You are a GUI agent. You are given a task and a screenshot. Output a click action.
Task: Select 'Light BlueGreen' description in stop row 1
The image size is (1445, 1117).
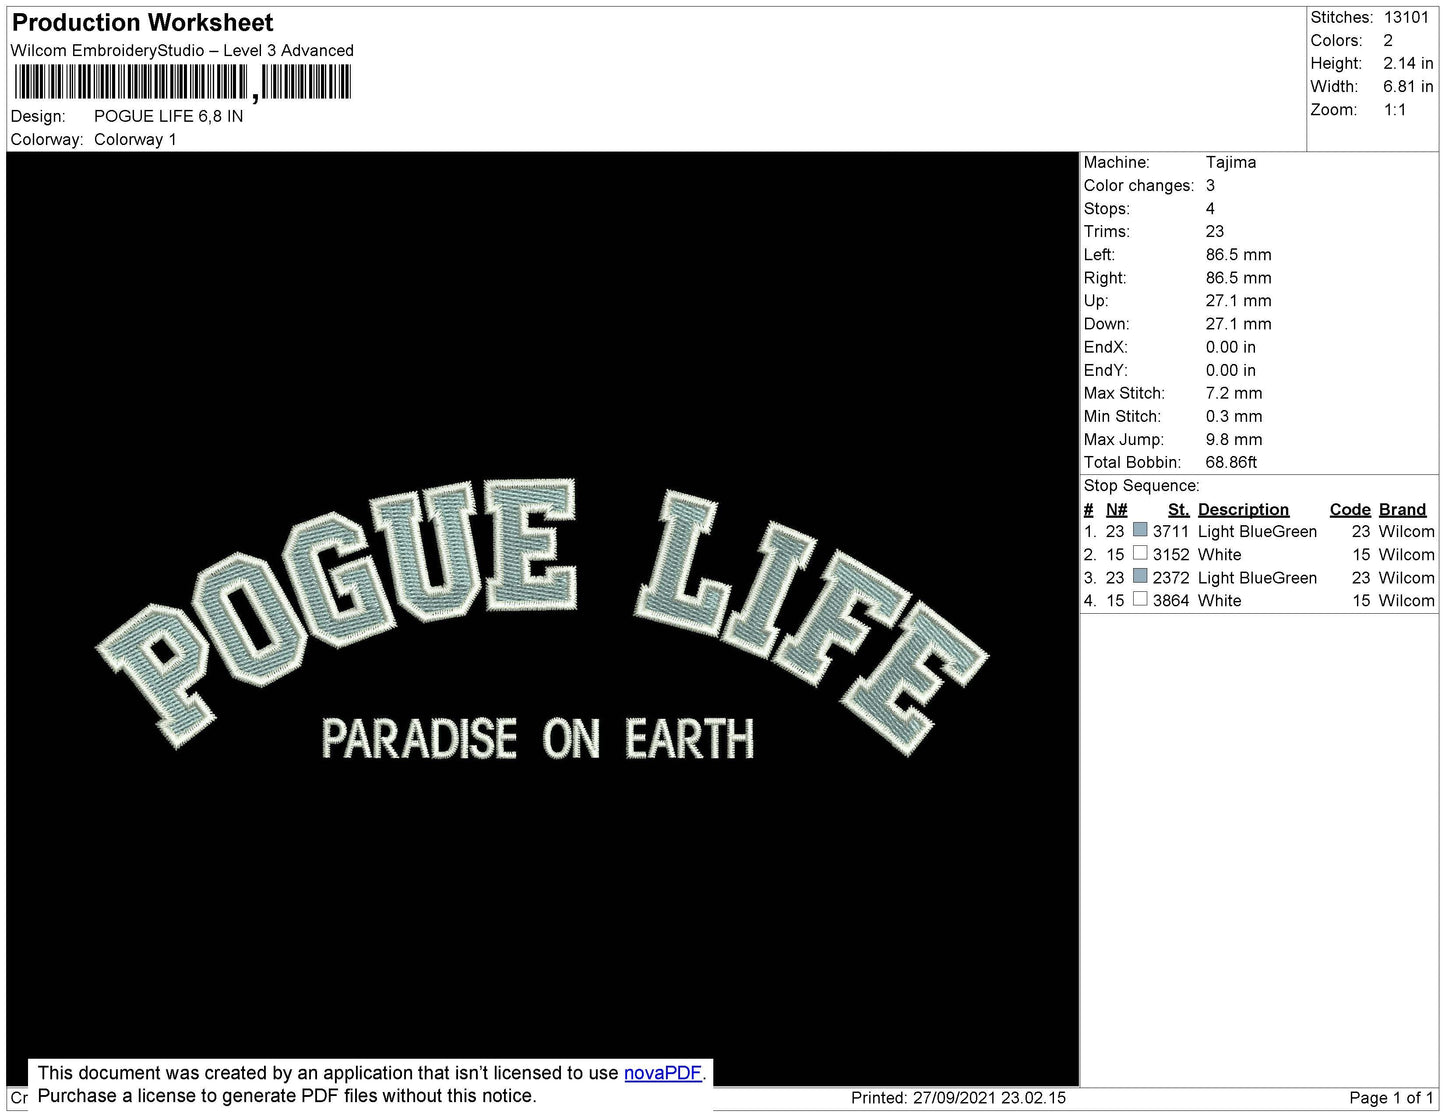click(1257, 532)
